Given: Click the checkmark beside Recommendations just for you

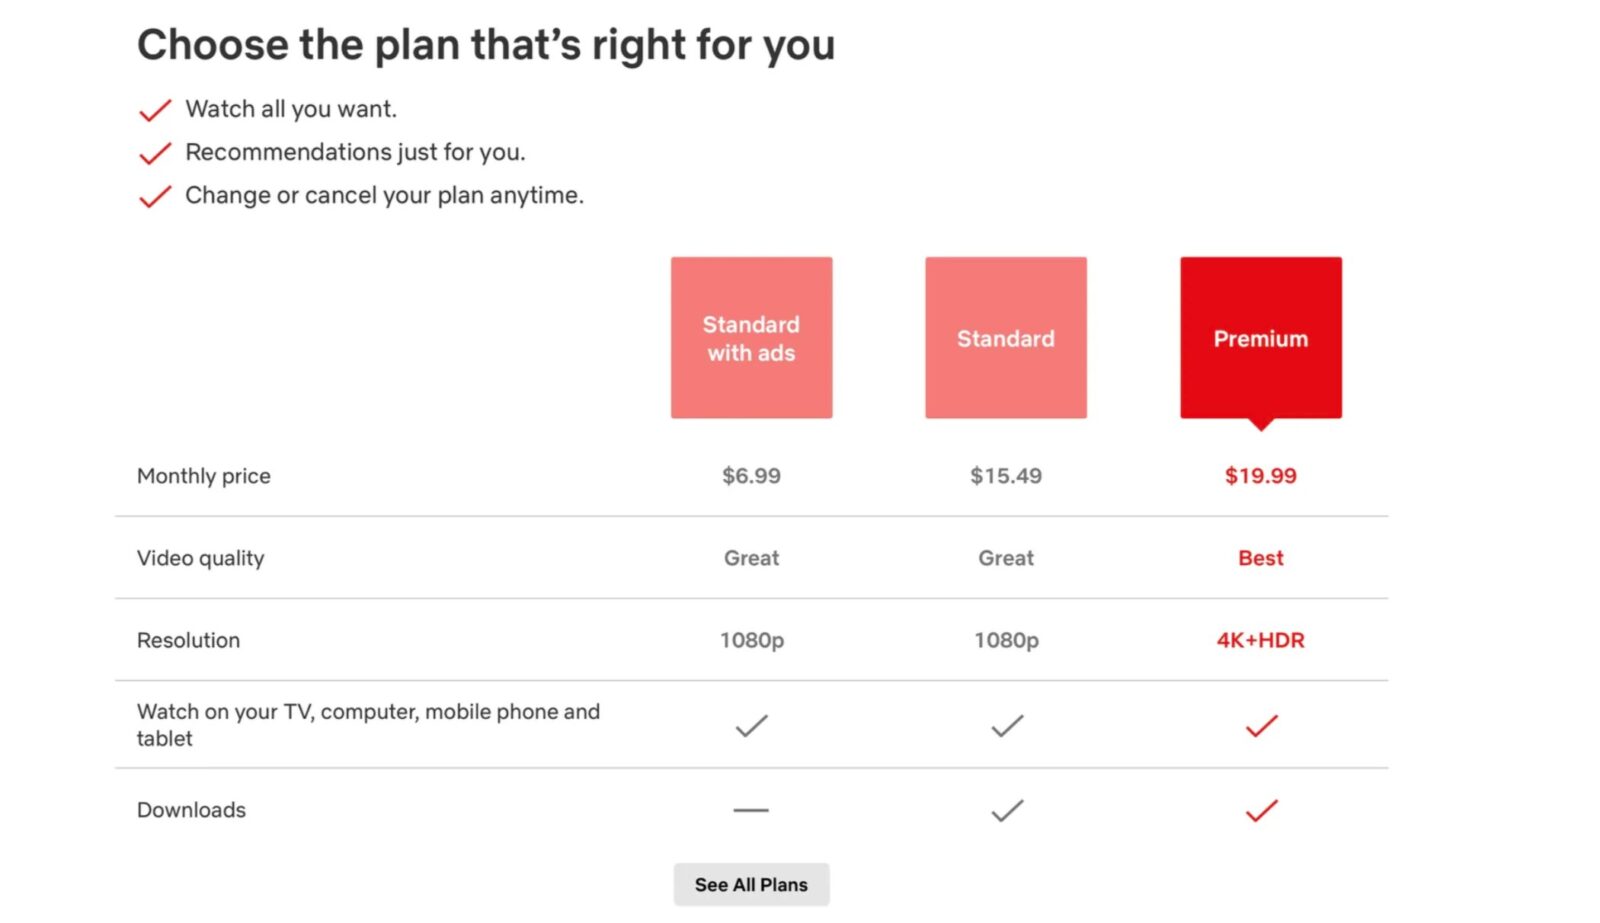Looking at the screenshot, I should click(x=155, y=153).
